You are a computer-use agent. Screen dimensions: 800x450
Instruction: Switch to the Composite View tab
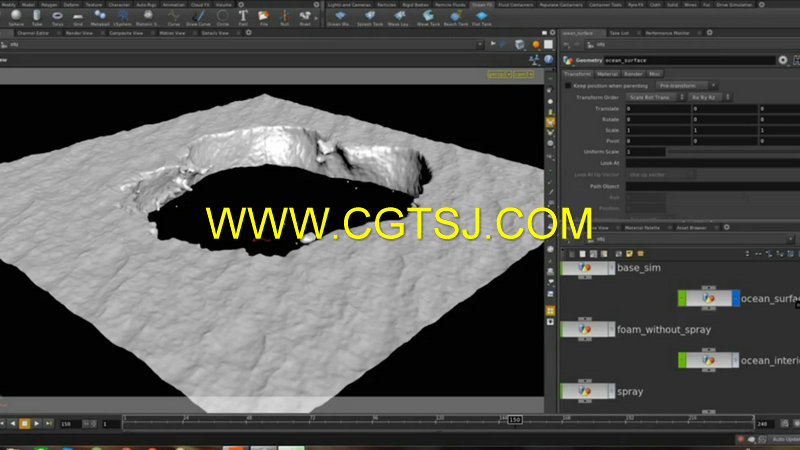pos(126,33)
